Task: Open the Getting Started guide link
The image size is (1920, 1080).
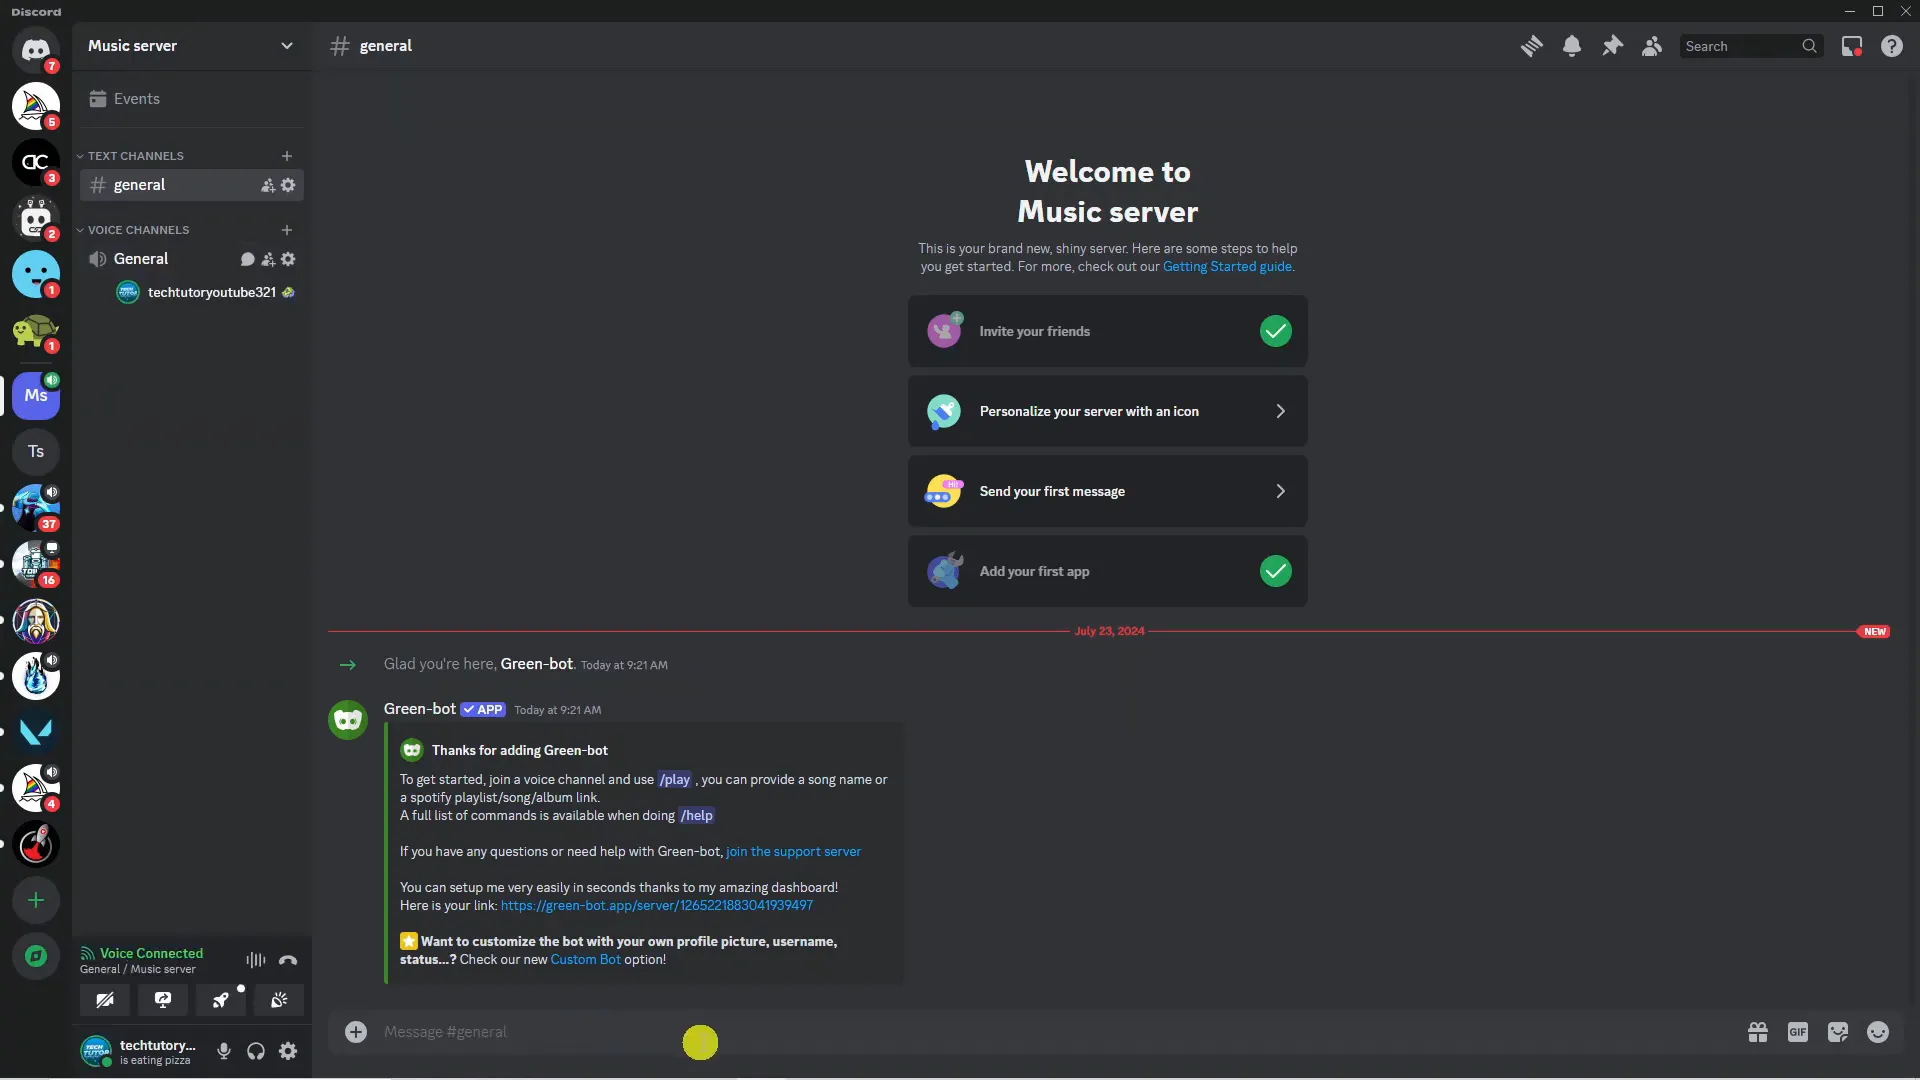Action: pyautogui.click(x=1225, y=266)
